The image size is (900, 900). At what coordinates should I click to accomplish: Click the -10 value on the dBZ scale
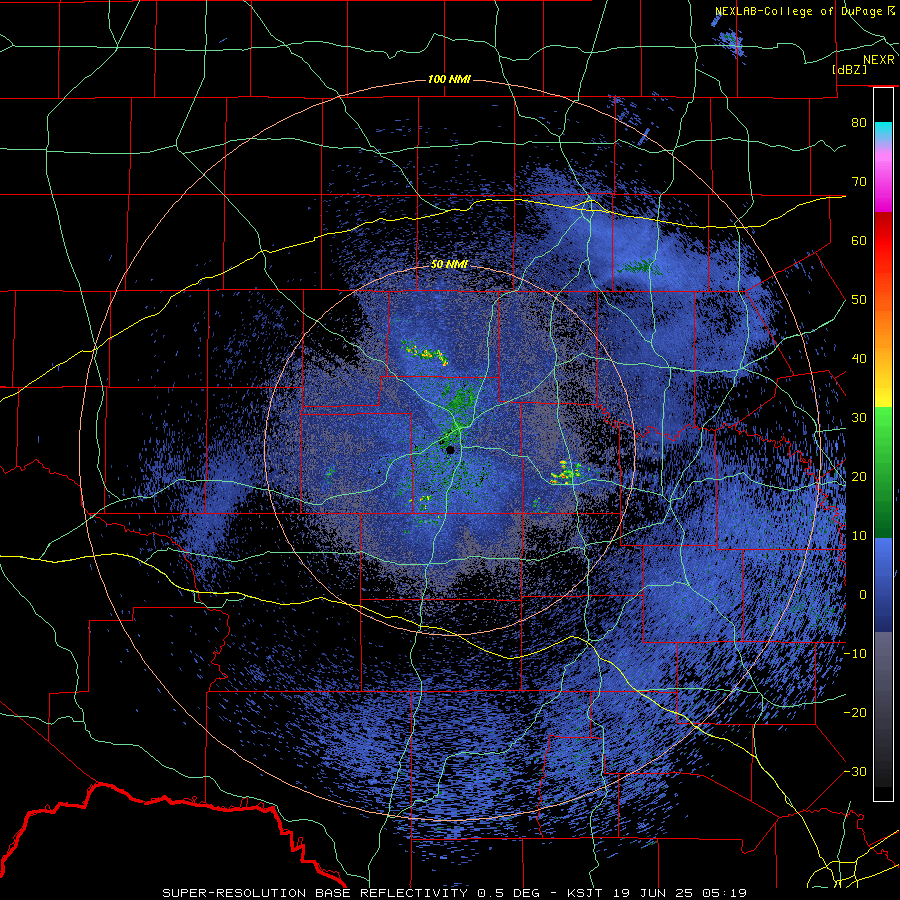point(855,654)
